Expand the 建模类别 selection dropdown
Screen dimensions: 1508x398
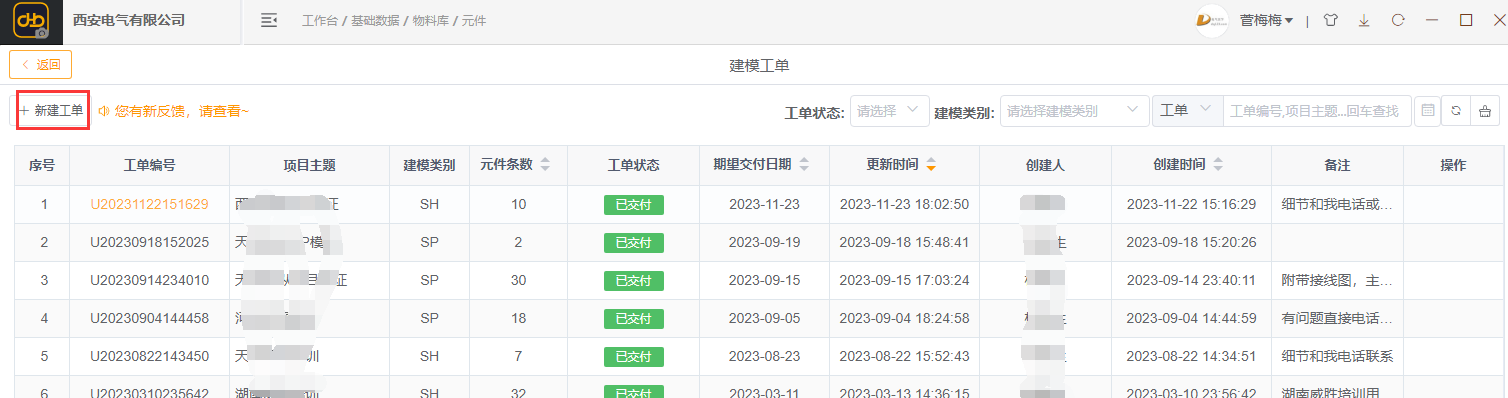1074,111
